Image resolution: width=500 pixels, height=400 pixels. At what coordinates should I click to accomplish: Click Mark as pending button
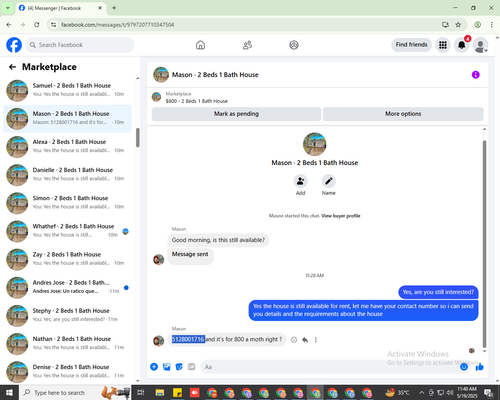tap(236, 114)
